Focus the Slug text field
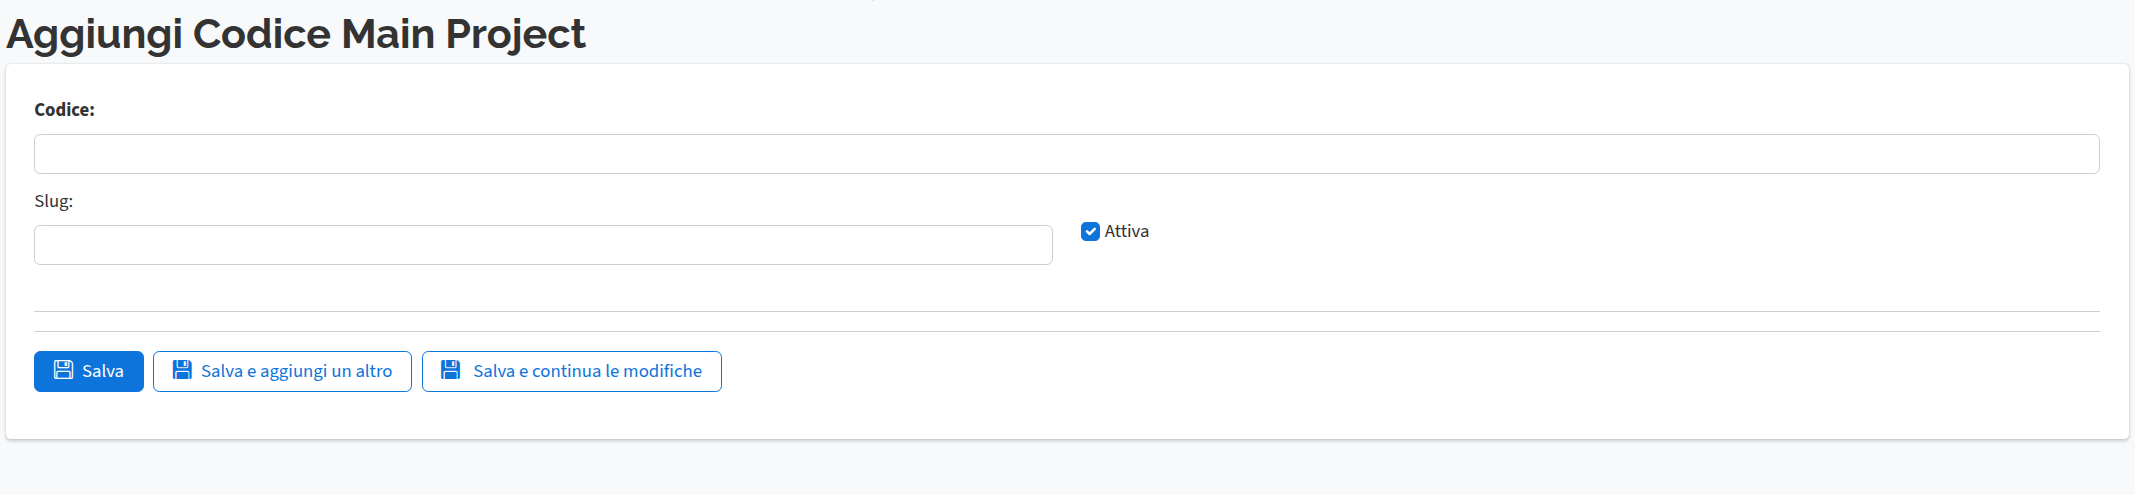Screen dimensions: 2135x495 543,245
